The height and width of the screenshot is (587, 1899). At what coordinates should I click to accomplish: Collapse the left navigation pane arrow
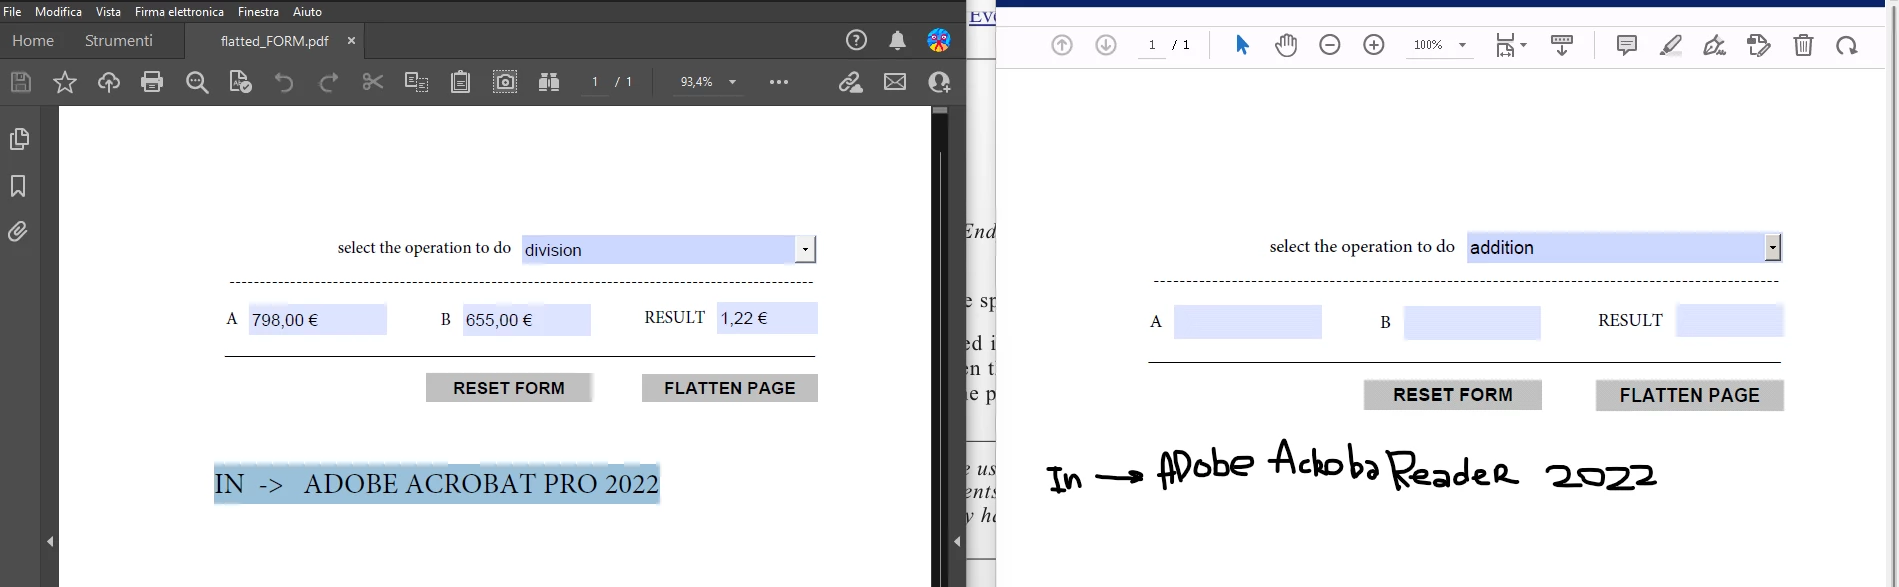50,541
